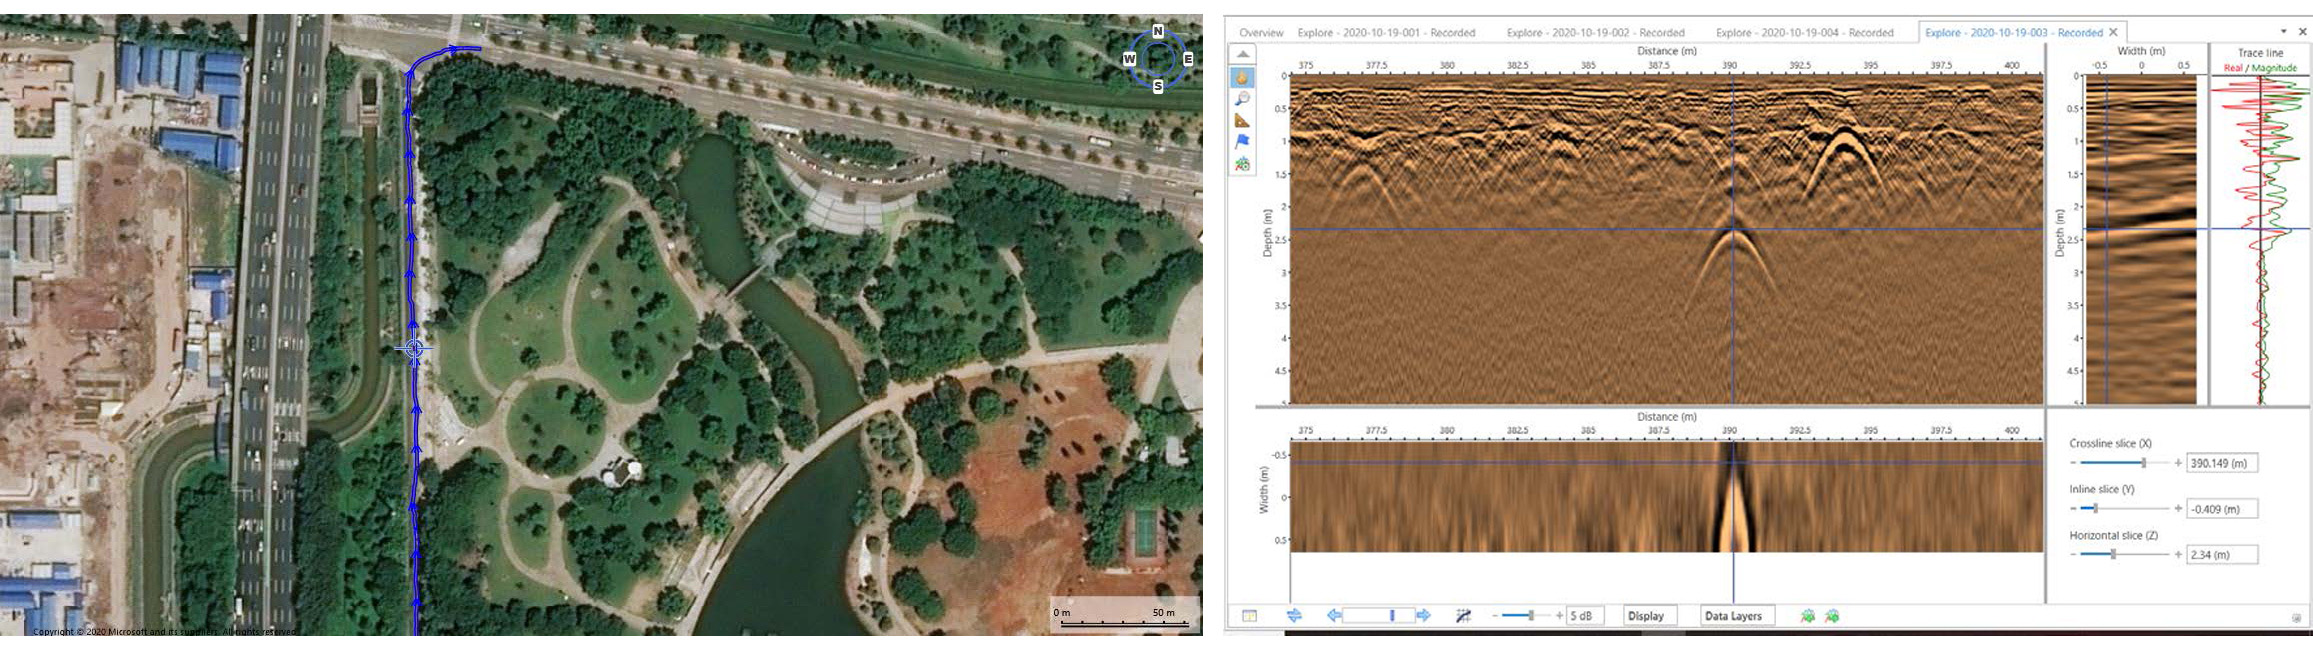Image resolution: width=2313 pixels, height=650 pixels.
Task: Click the map compass north indicator
Action: pos(1158,32)
